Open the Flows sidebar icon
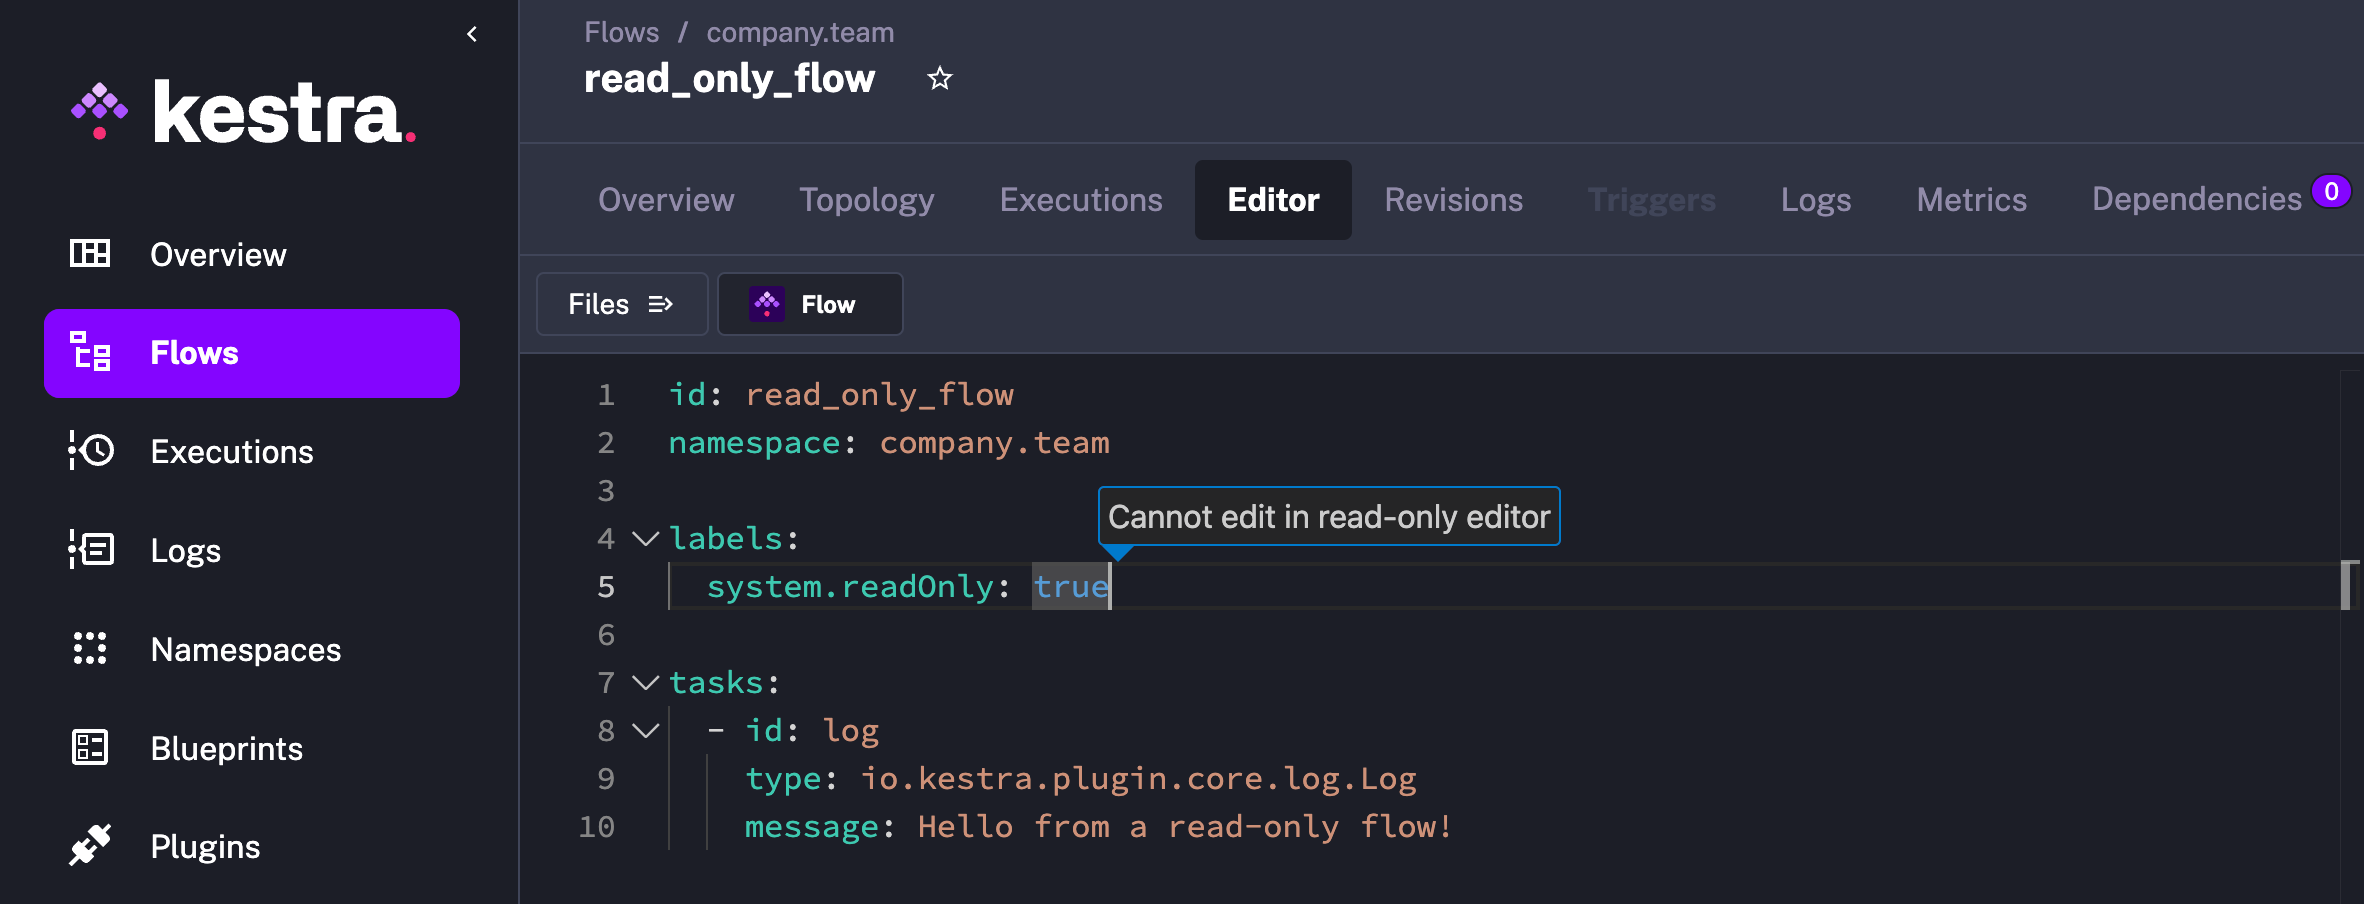 point(91,352)
